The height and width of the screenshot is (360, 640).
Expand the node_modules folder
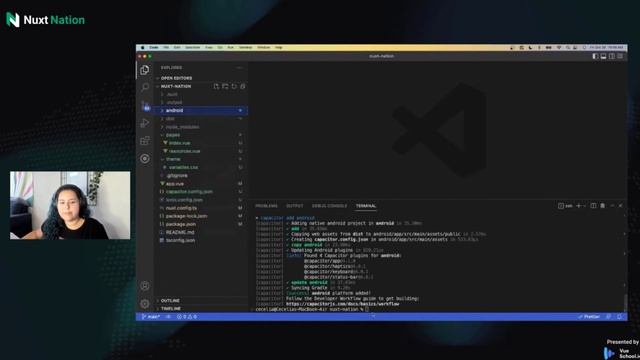point(200,127)
